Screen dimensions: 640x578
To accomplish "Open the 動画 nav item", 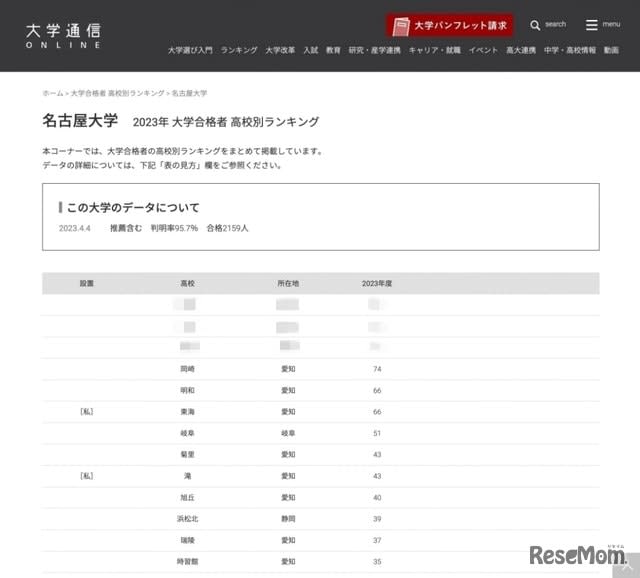I will tap(611, 50).
